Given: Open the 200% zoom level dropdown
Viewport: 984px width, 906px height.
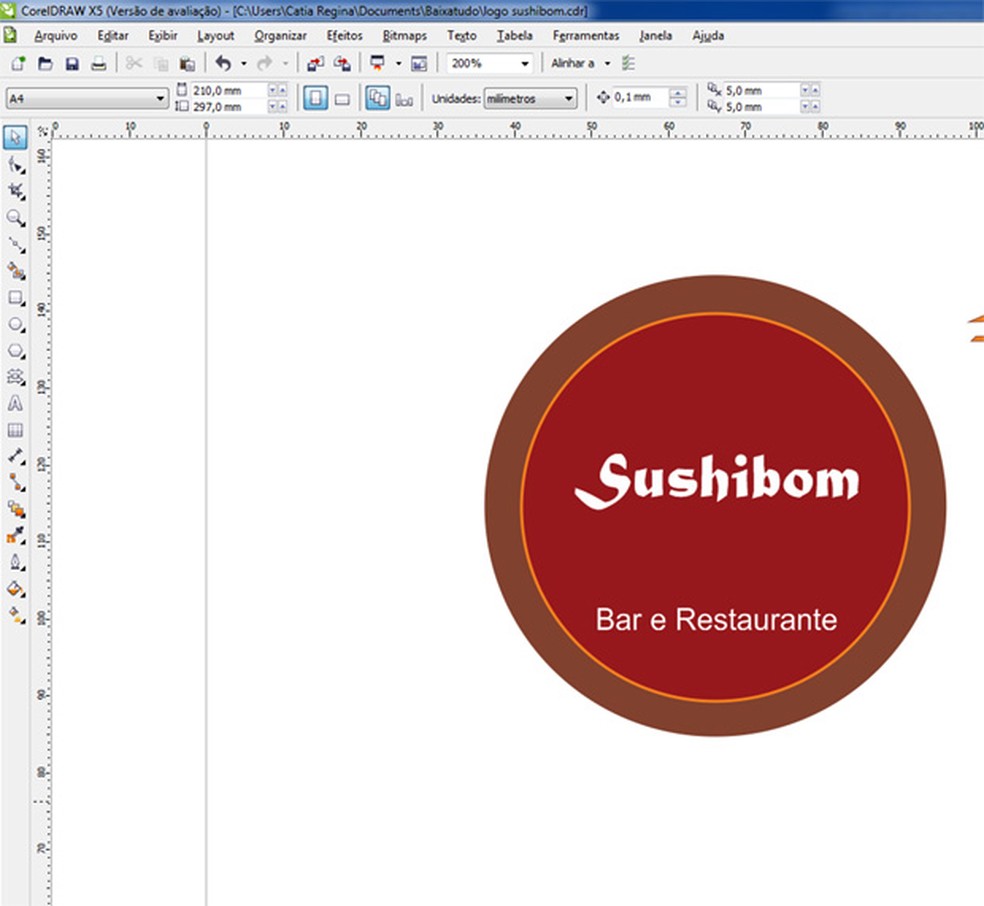Looking at the screenshot, I should 524,63.
